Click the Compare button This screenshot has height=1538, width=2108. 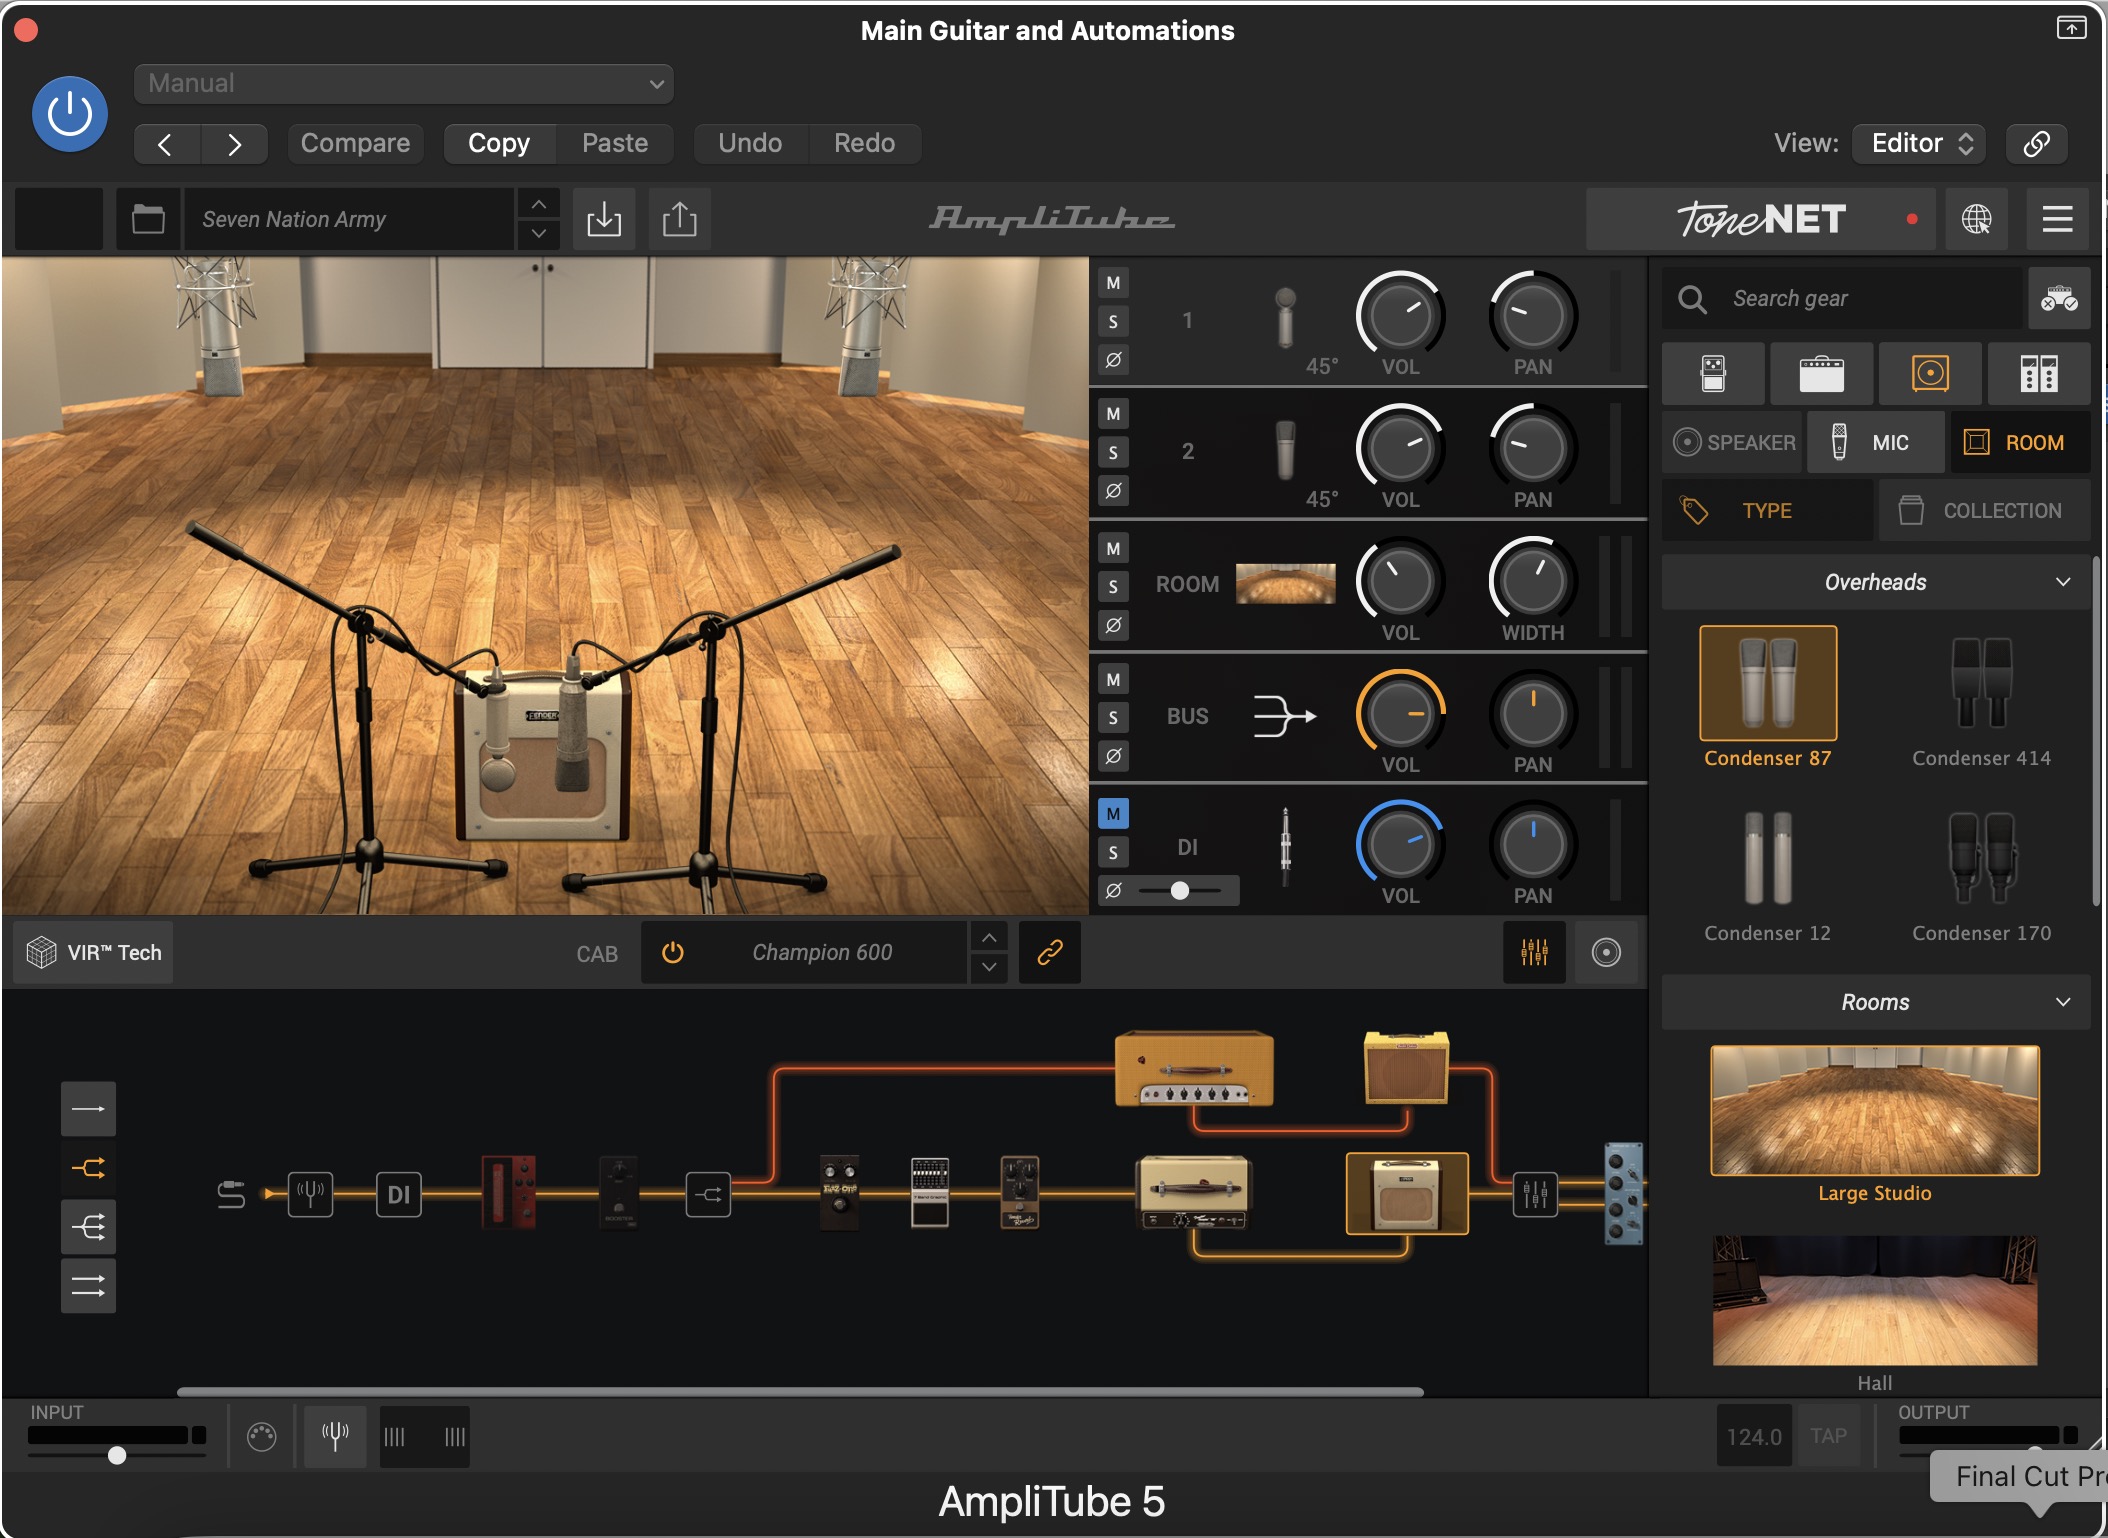point(355,143)
